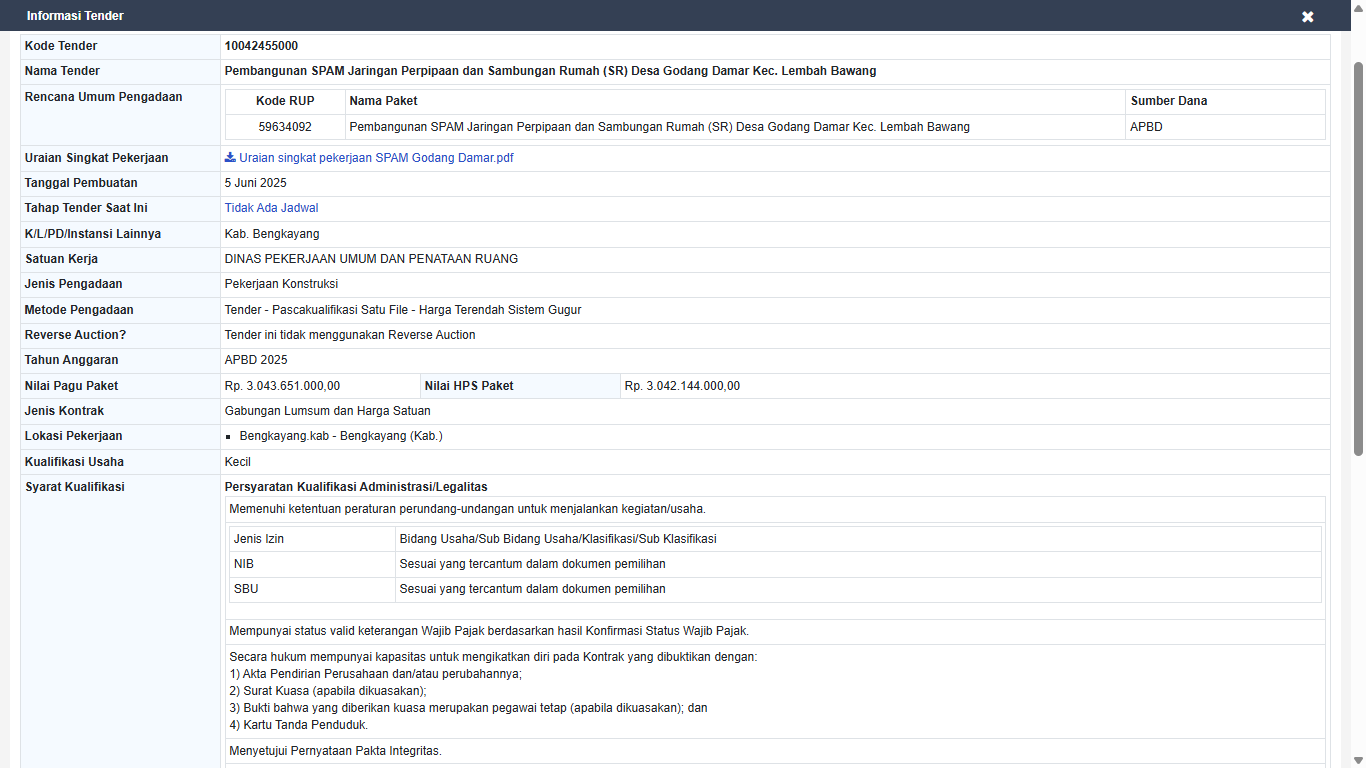1366x768 pixels.
Task: Open the Tidak Ada Jadwal link
Action: 272,208
